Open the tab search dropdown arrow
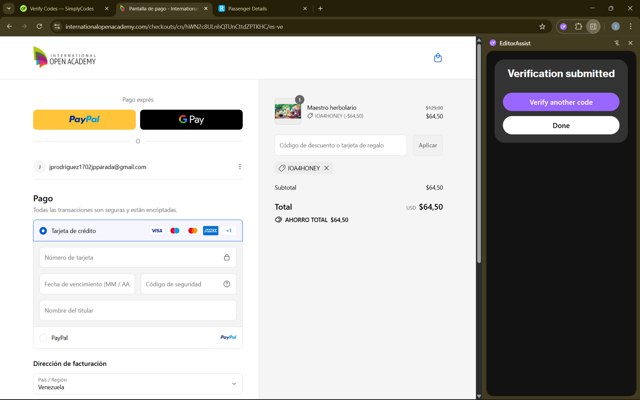This screenshot has width=640, height=400. 8,8
